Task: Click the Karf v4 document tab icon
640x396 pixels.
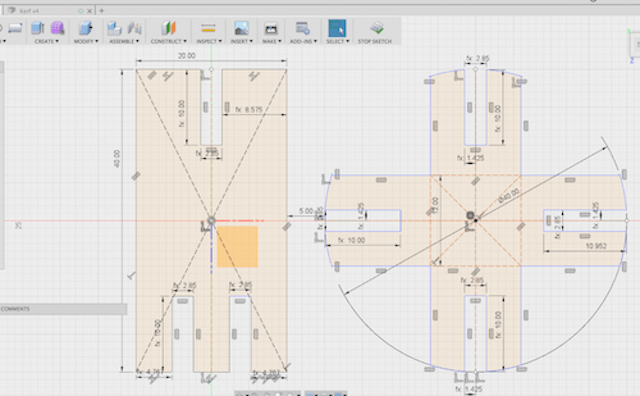Action: pyautogui.click(x=12, y=10)
